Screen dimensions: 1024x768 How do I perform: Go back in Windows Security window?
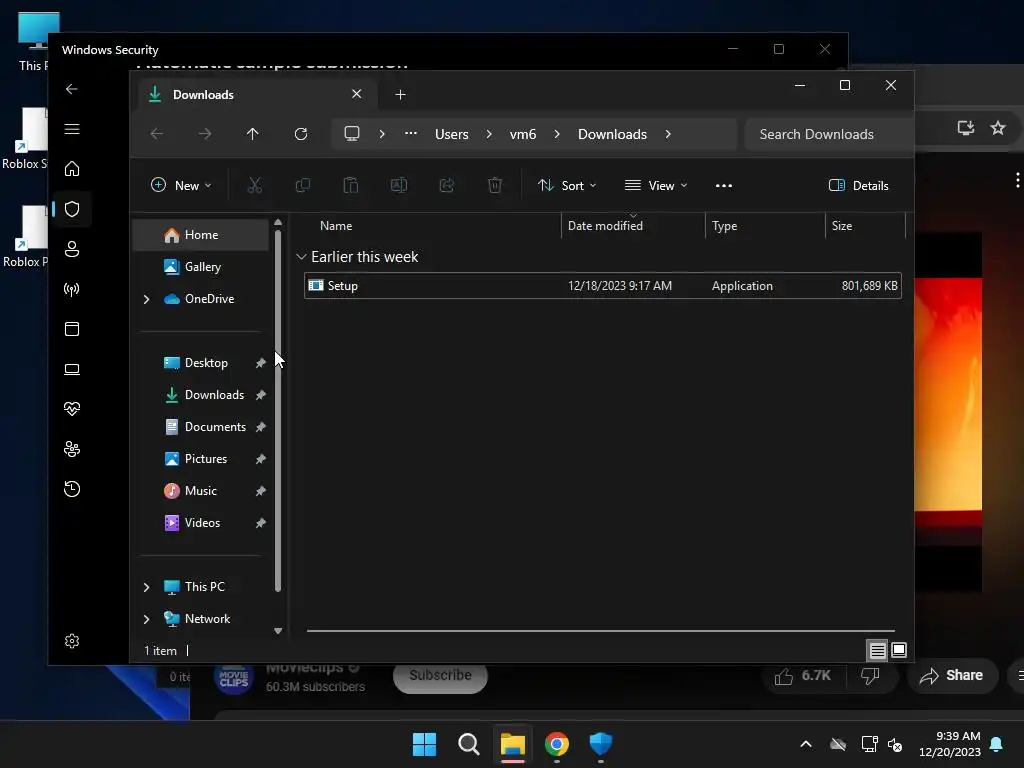(72, 89)
